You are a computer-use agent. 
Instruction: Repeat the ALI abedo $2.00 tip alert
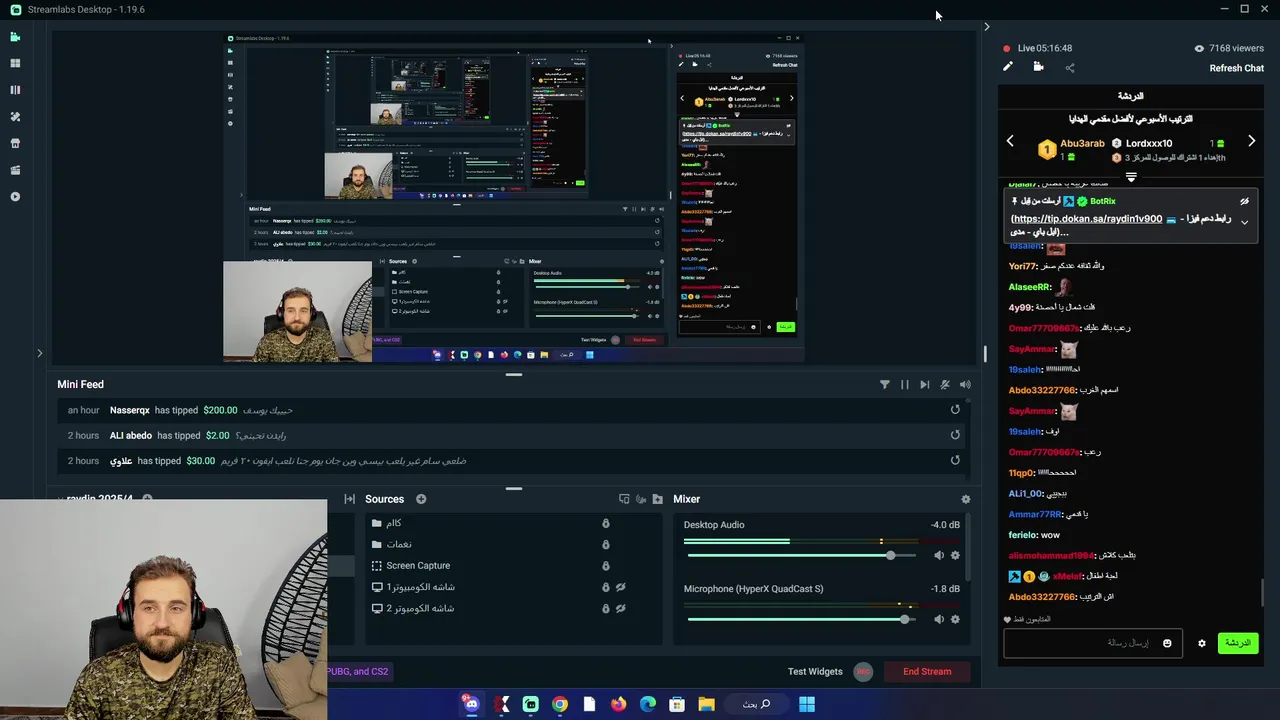tap(955, 435)
